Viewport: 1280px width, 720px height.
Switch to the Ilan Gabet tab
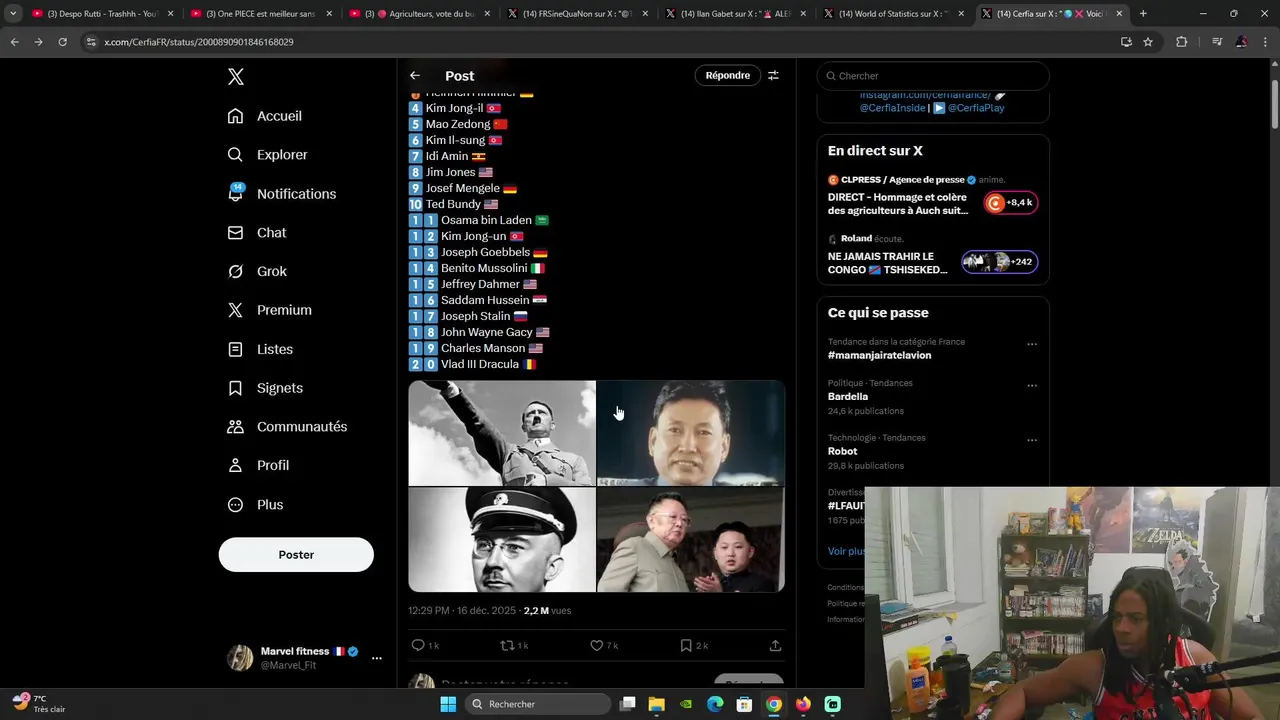tap(735, 14)
